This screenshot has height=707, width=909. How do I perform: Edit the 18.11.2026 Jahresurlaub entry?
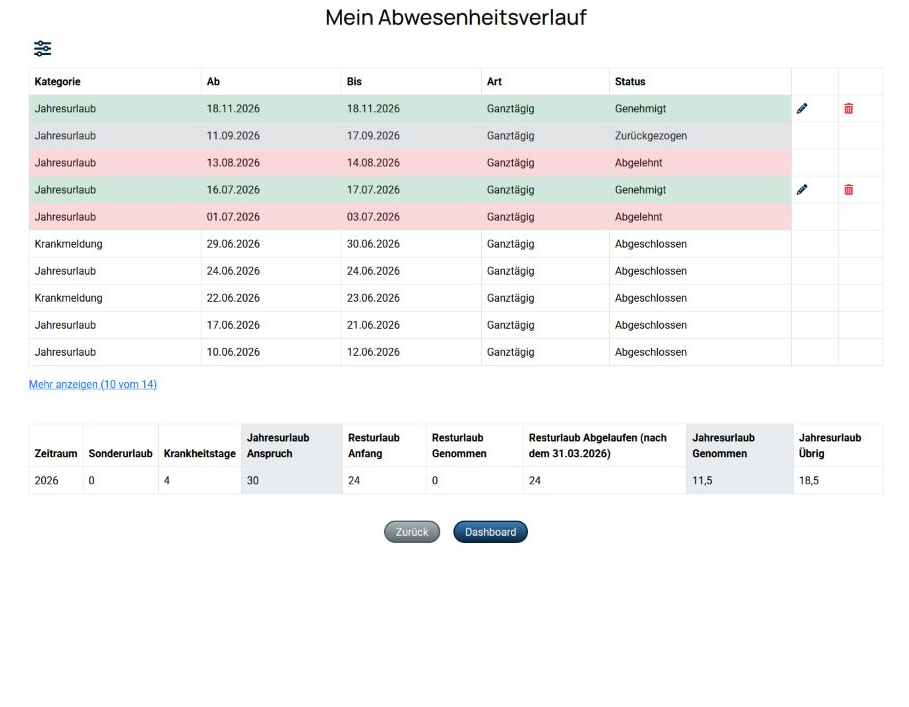(802, 108)
